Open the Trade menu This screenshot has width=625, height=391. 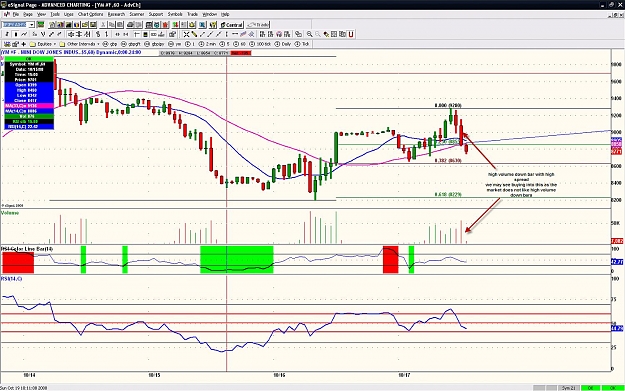[x=193, y=14]
